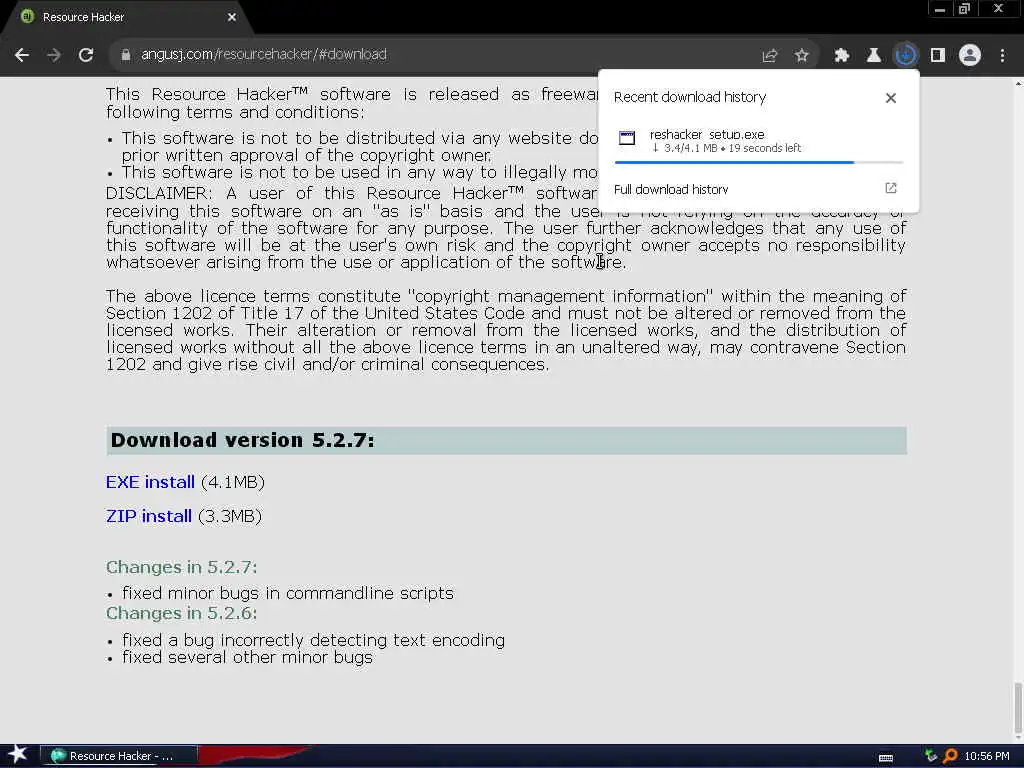Click the vertical scrollbar thumb
This screenshot has width=1024, height=768.
1018,708
